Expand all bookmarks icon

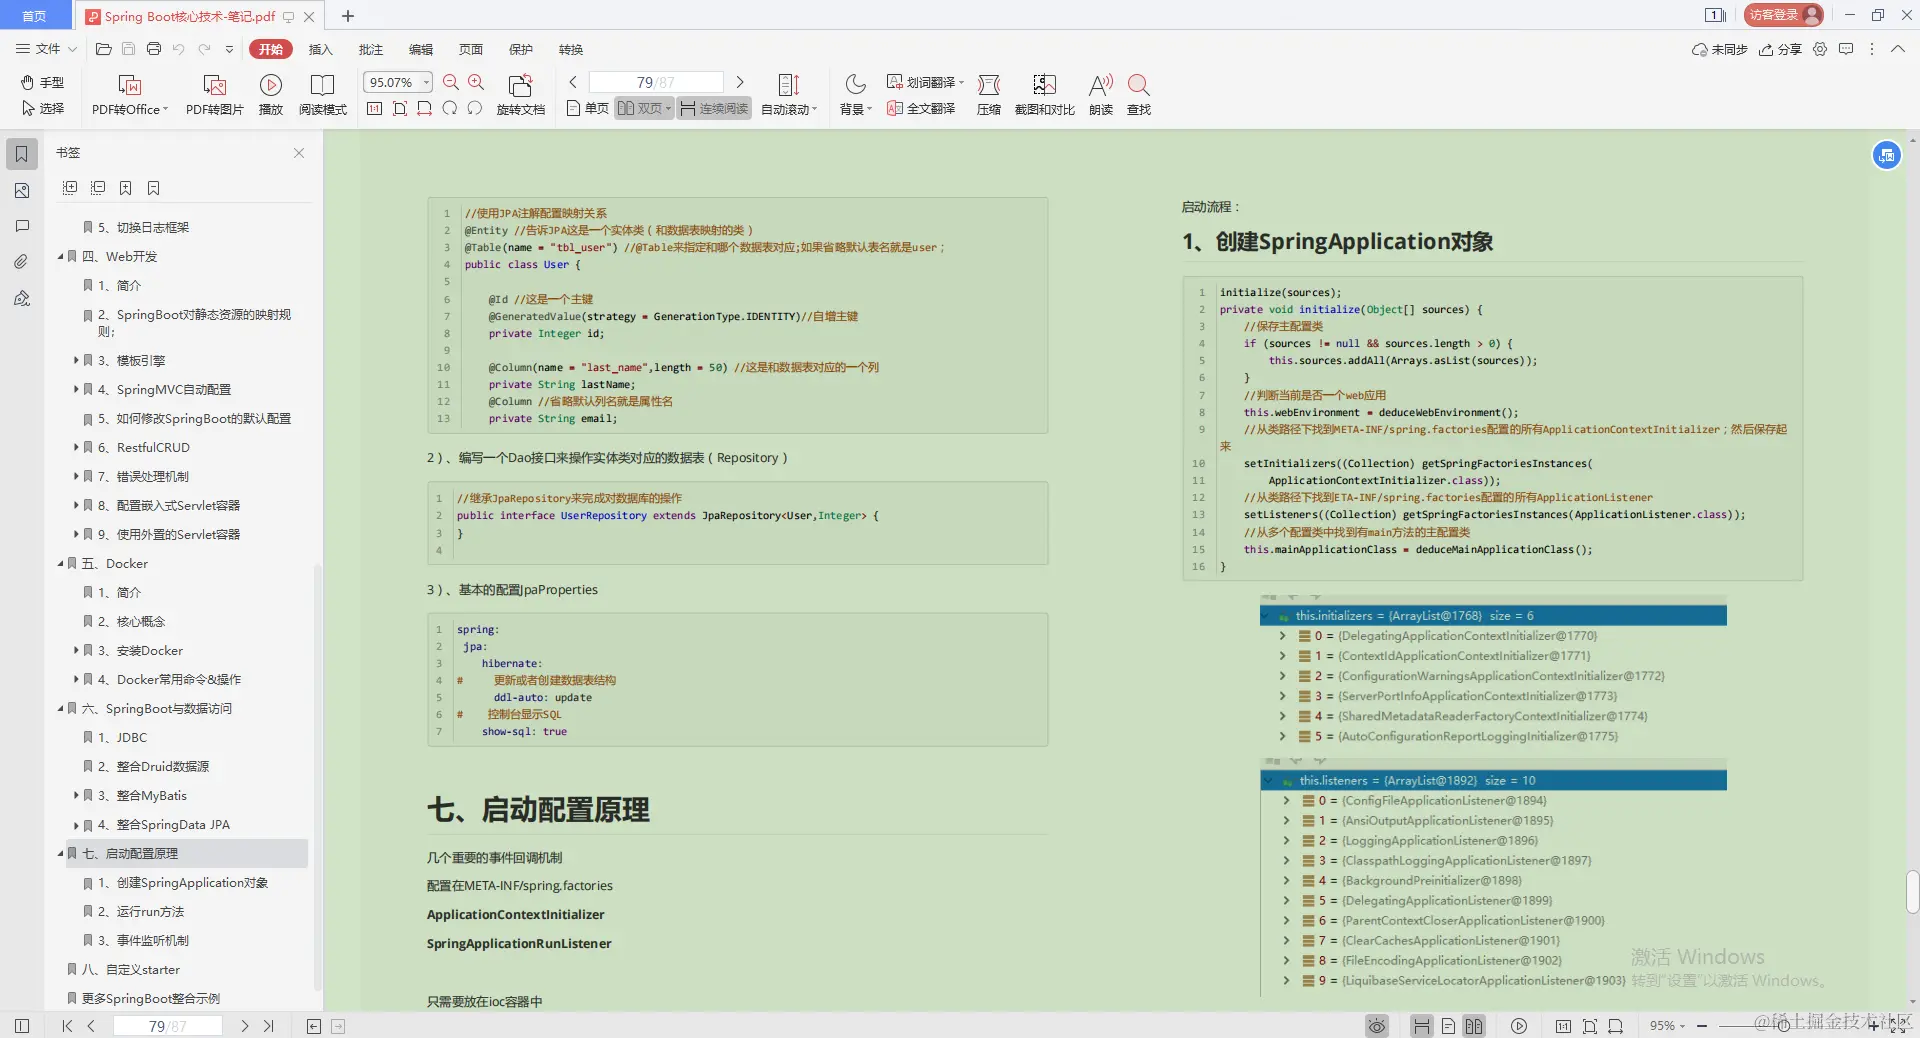point(70,188)
